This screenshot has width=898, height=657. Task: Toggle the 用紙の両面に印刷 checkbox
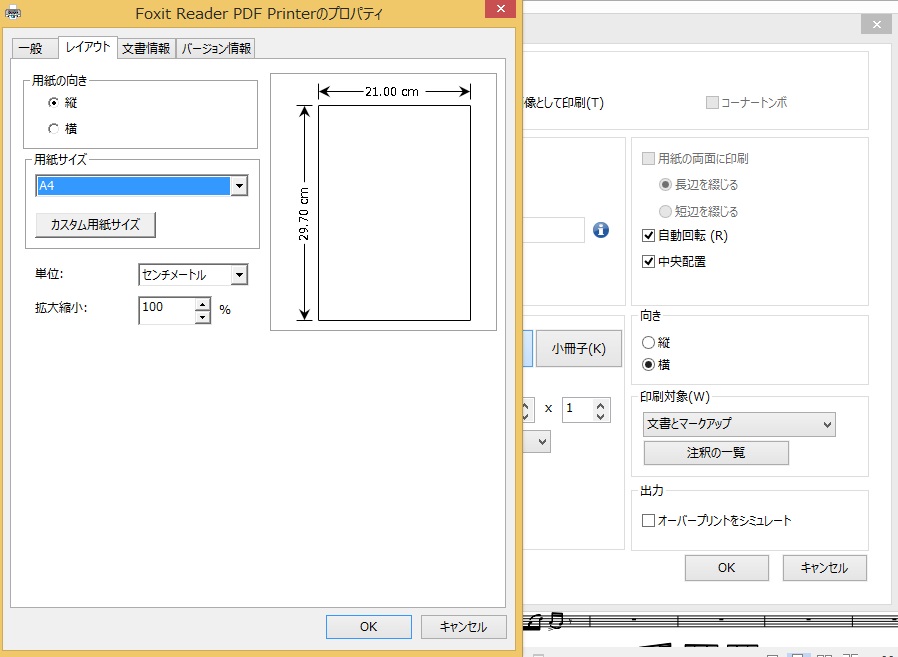point(648,159)
